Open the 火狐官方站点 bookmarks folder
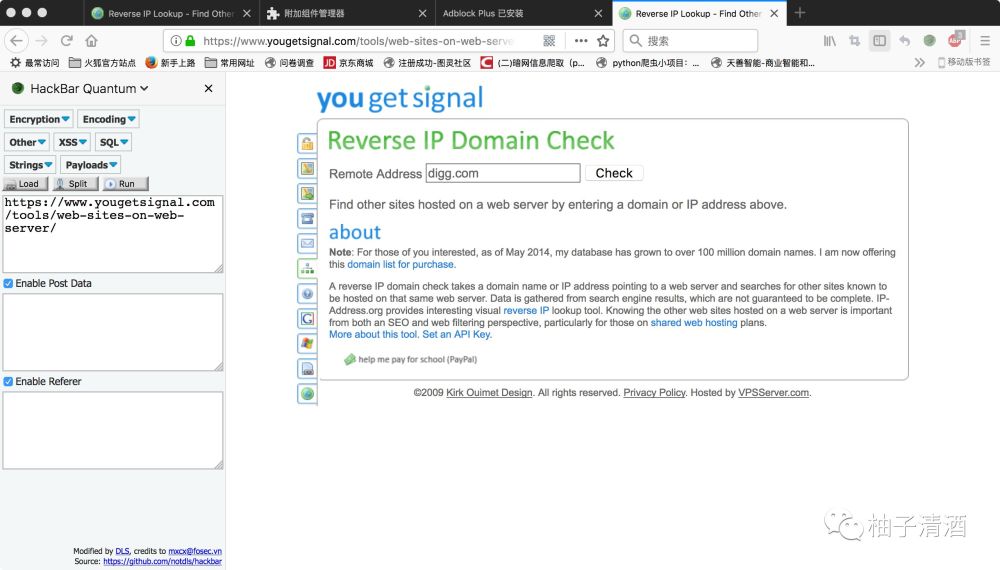1000x570 pixels. pyautogui.click(x=102, y=62)
